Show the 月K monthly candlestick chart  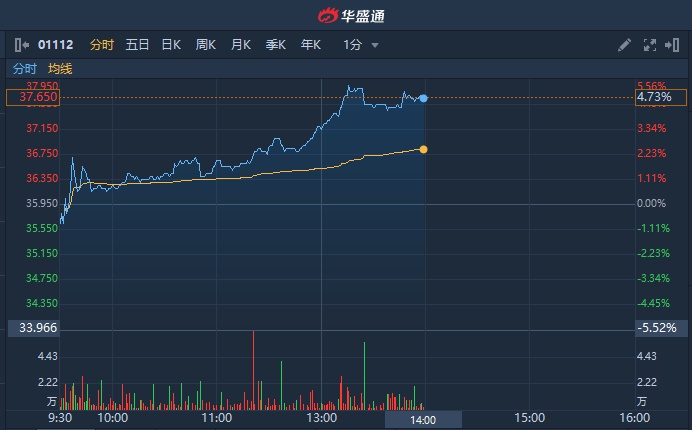coord(240,45)
